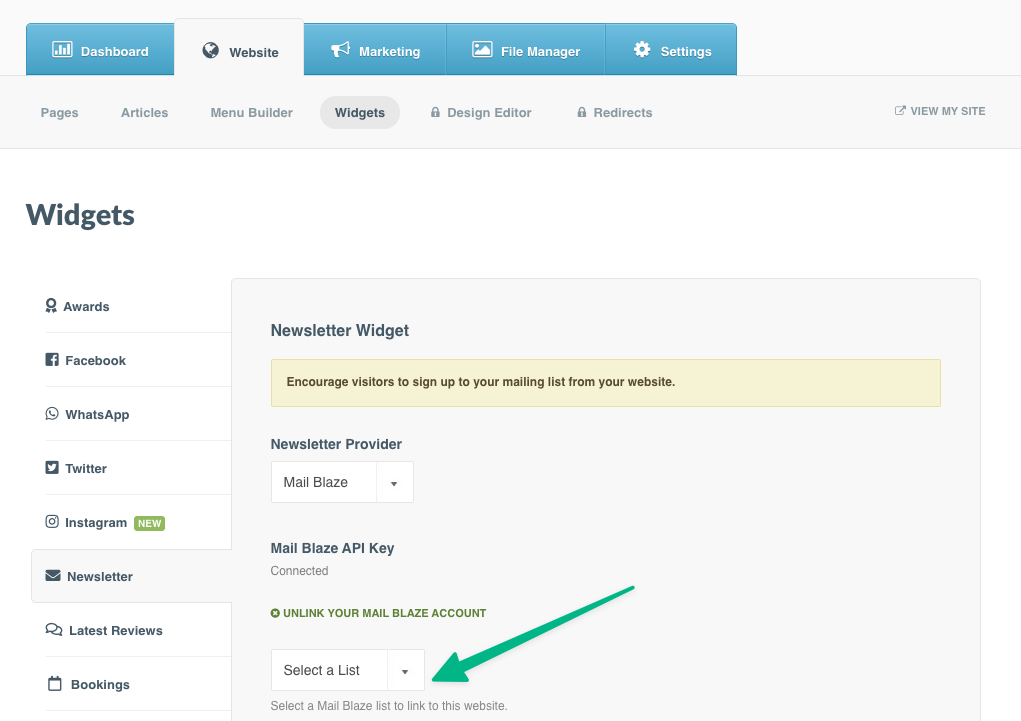Click the Instagram camera icon
The height and width of the screenshot is (721, 1021).
click(x=52, y=522)
